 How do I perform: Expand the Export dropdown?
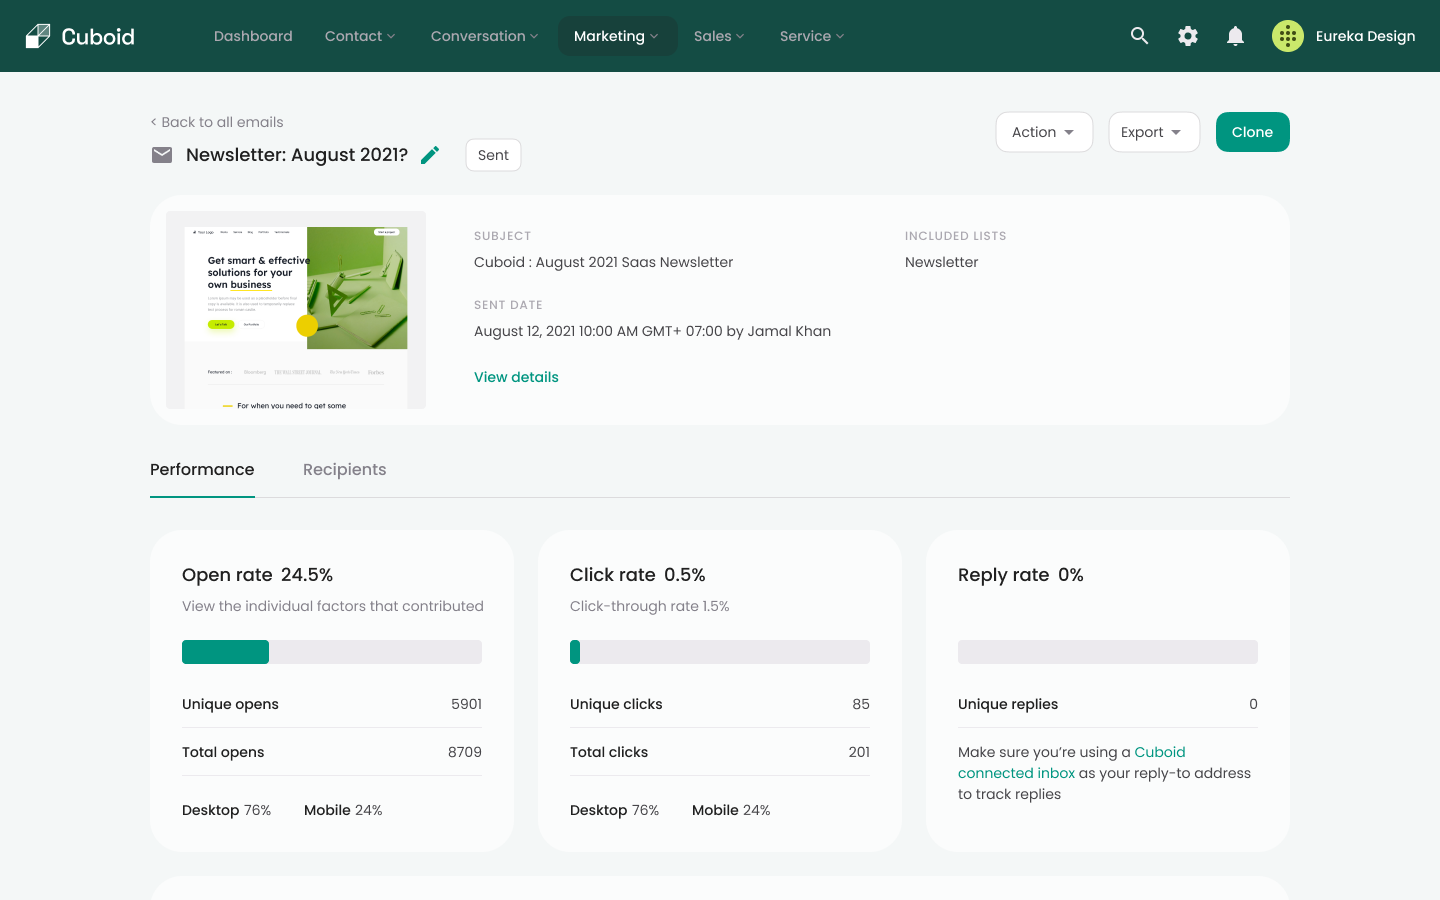point(1153,132)
